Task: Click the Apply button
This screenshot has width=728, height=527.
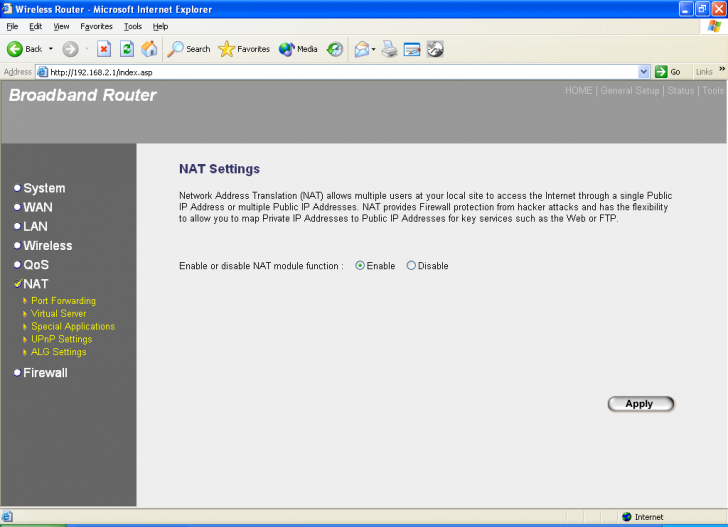Action: tap(641, 404)
